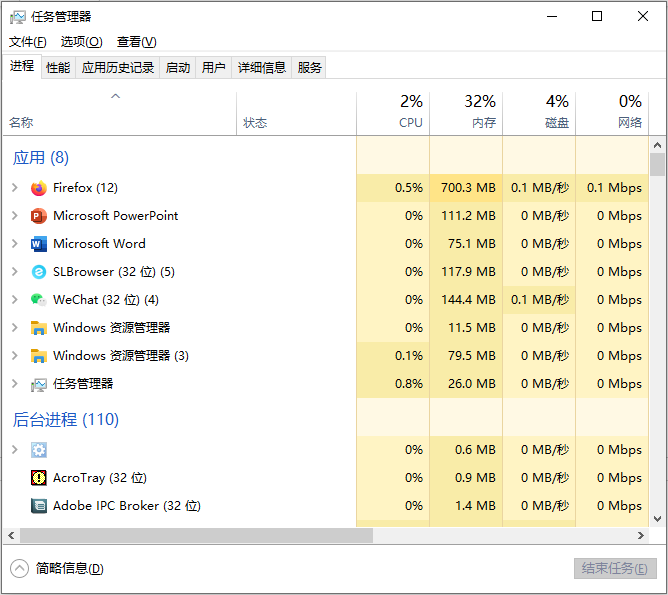Switch to the 应用历史记录 tab
This screenshot has width=668, height=595.
point(118,67)
